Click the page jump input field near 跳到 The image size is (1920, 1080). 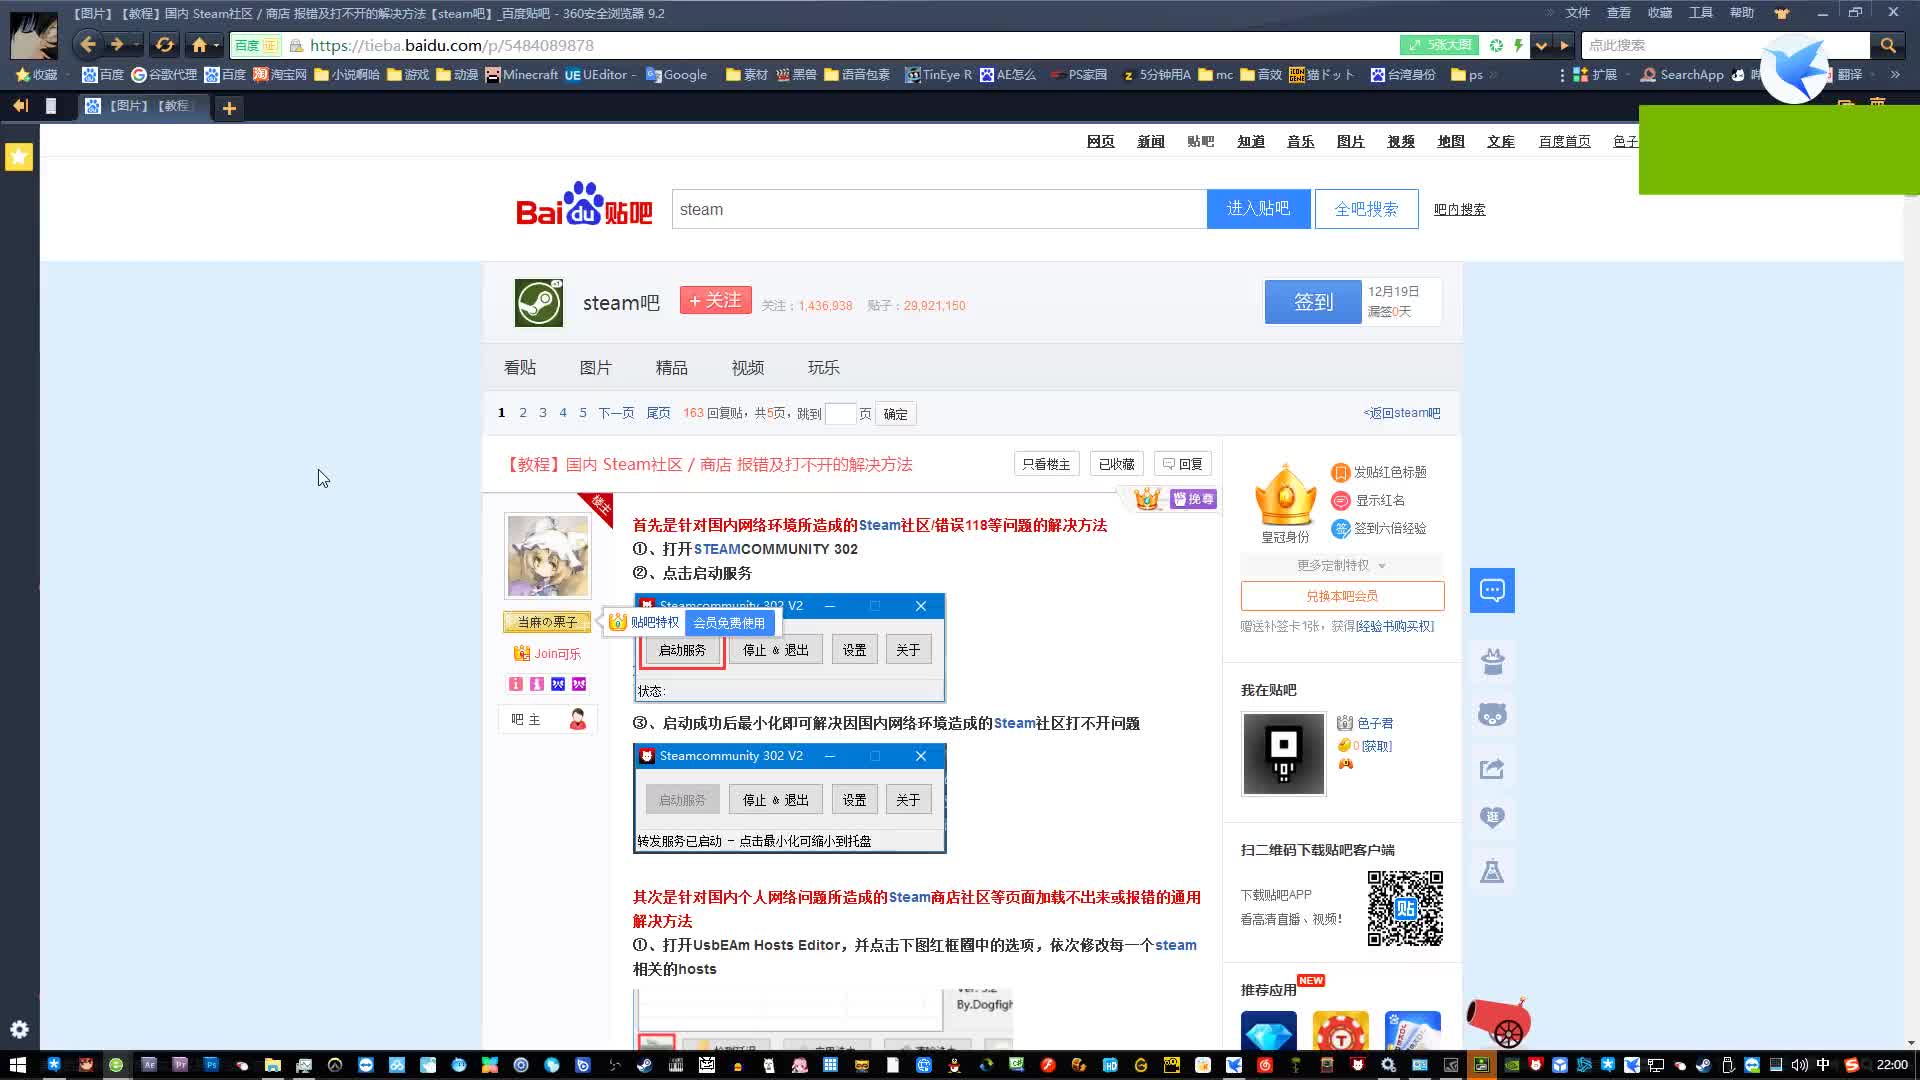point(842,413)
